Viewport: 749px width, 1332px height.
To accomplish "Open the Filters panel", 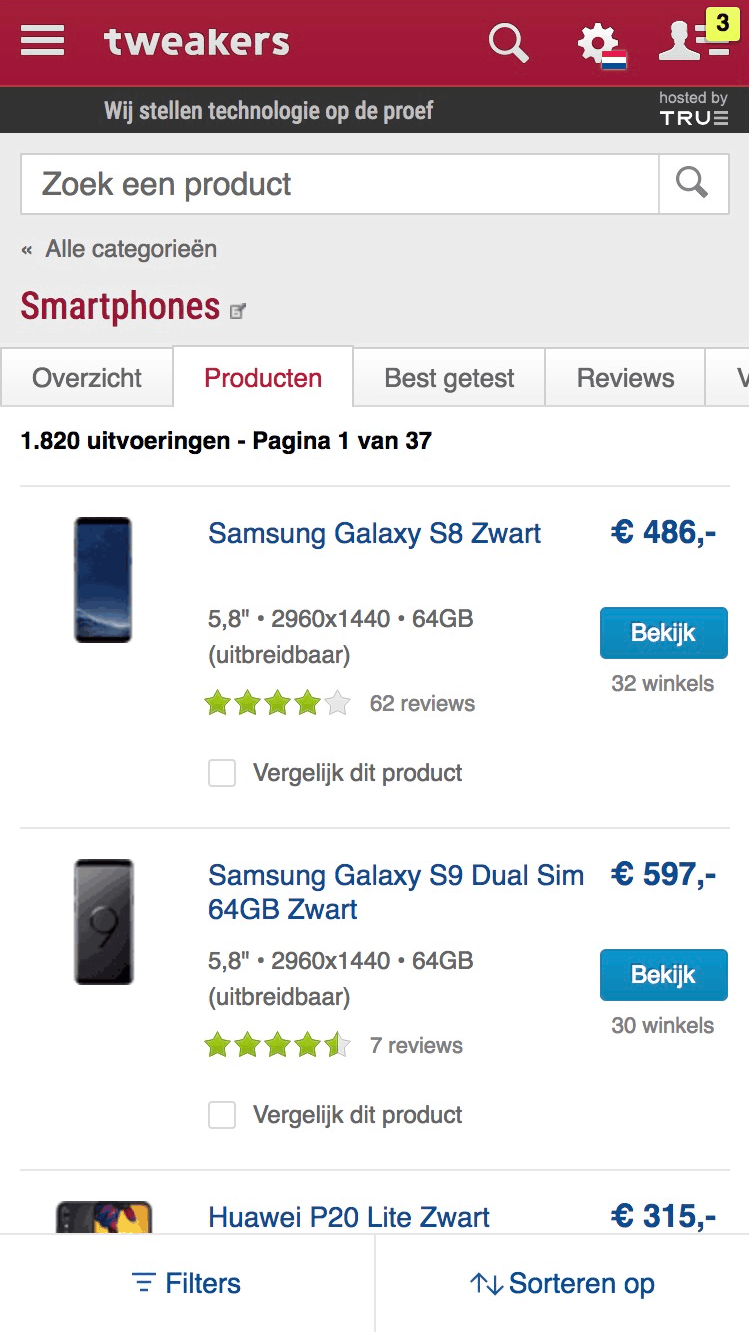I will (187, 1283).
